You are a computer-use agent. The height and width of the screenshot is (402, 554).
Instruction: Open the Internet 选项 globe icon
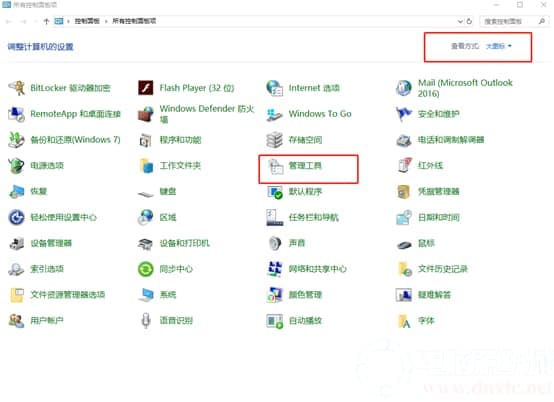275,88
